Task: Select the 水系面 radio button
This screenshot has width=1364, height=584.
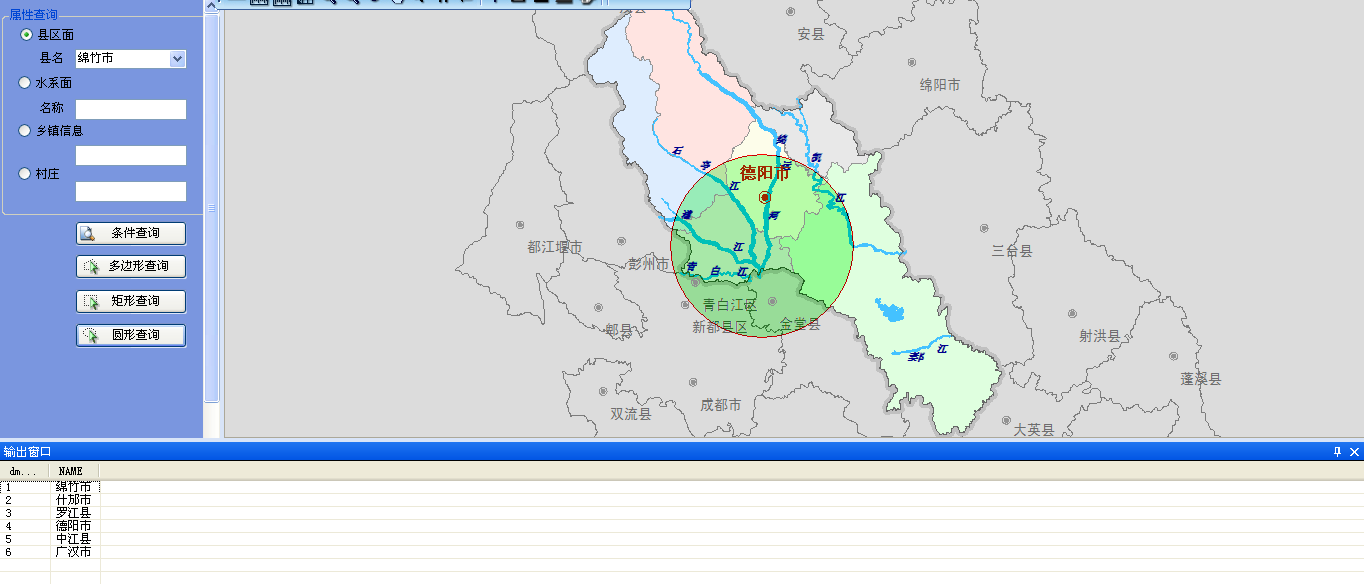Action: tap(23, 83)
